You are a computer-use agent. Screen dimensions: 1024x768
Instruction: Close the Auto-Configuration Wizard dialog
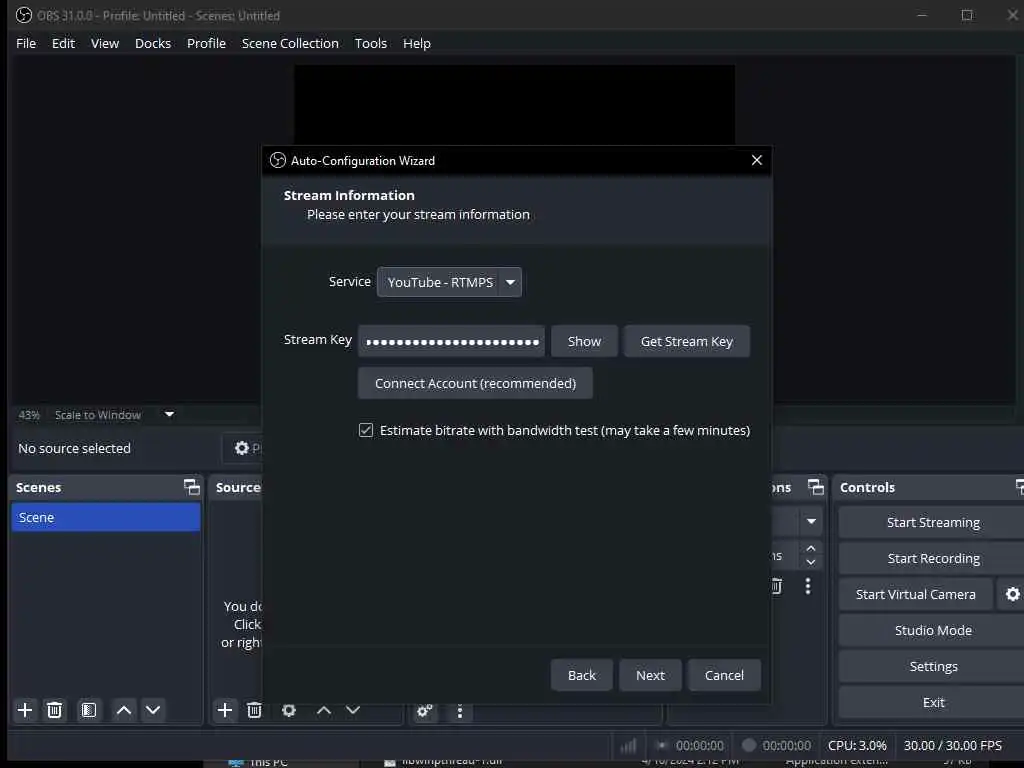757,160
